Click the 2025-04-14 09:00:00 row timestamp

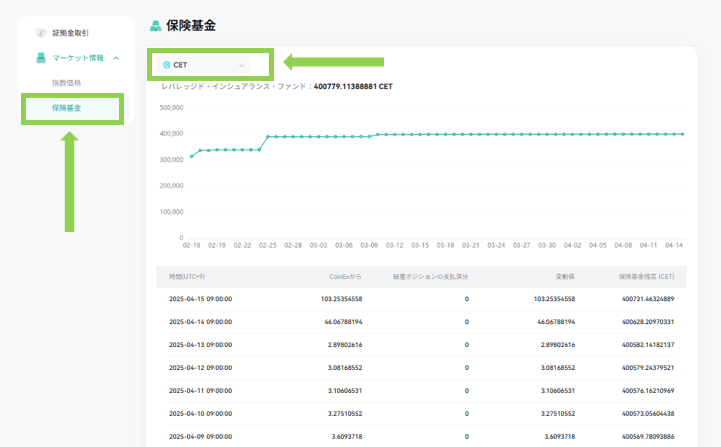click(x=200, y=322)
